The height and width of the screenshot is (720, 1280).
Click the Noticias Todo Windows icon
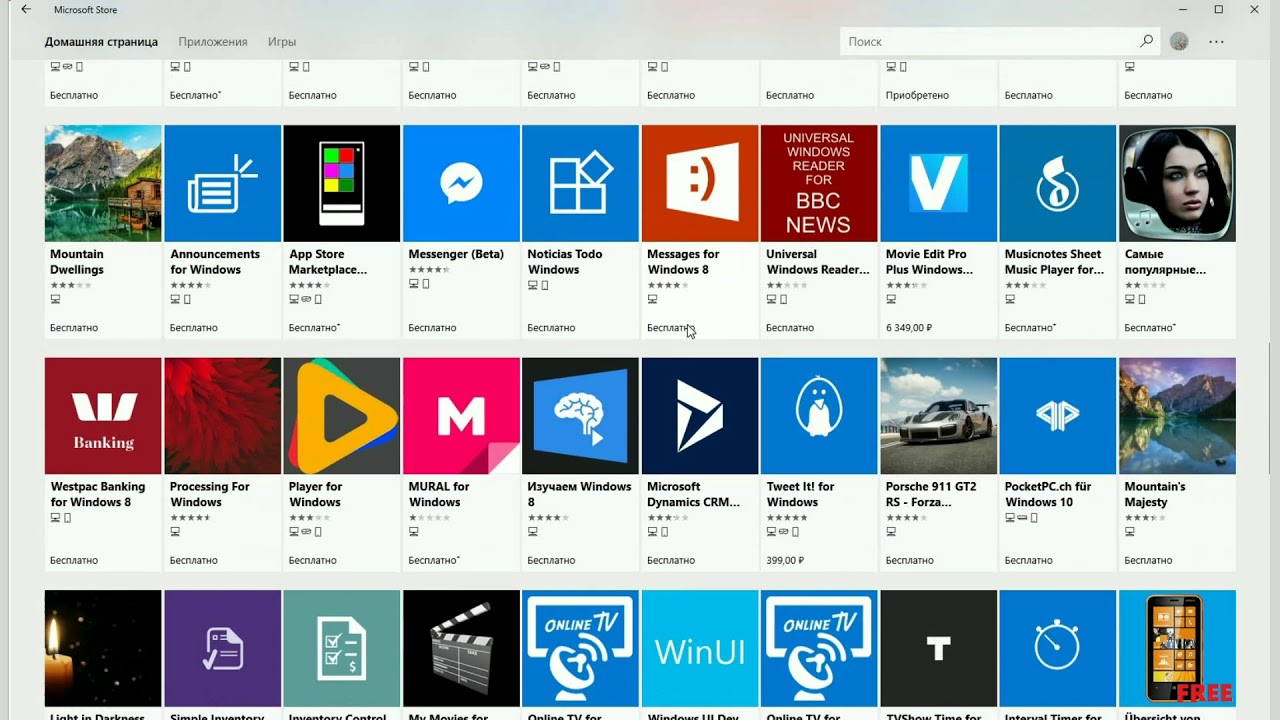pos(580,183)
